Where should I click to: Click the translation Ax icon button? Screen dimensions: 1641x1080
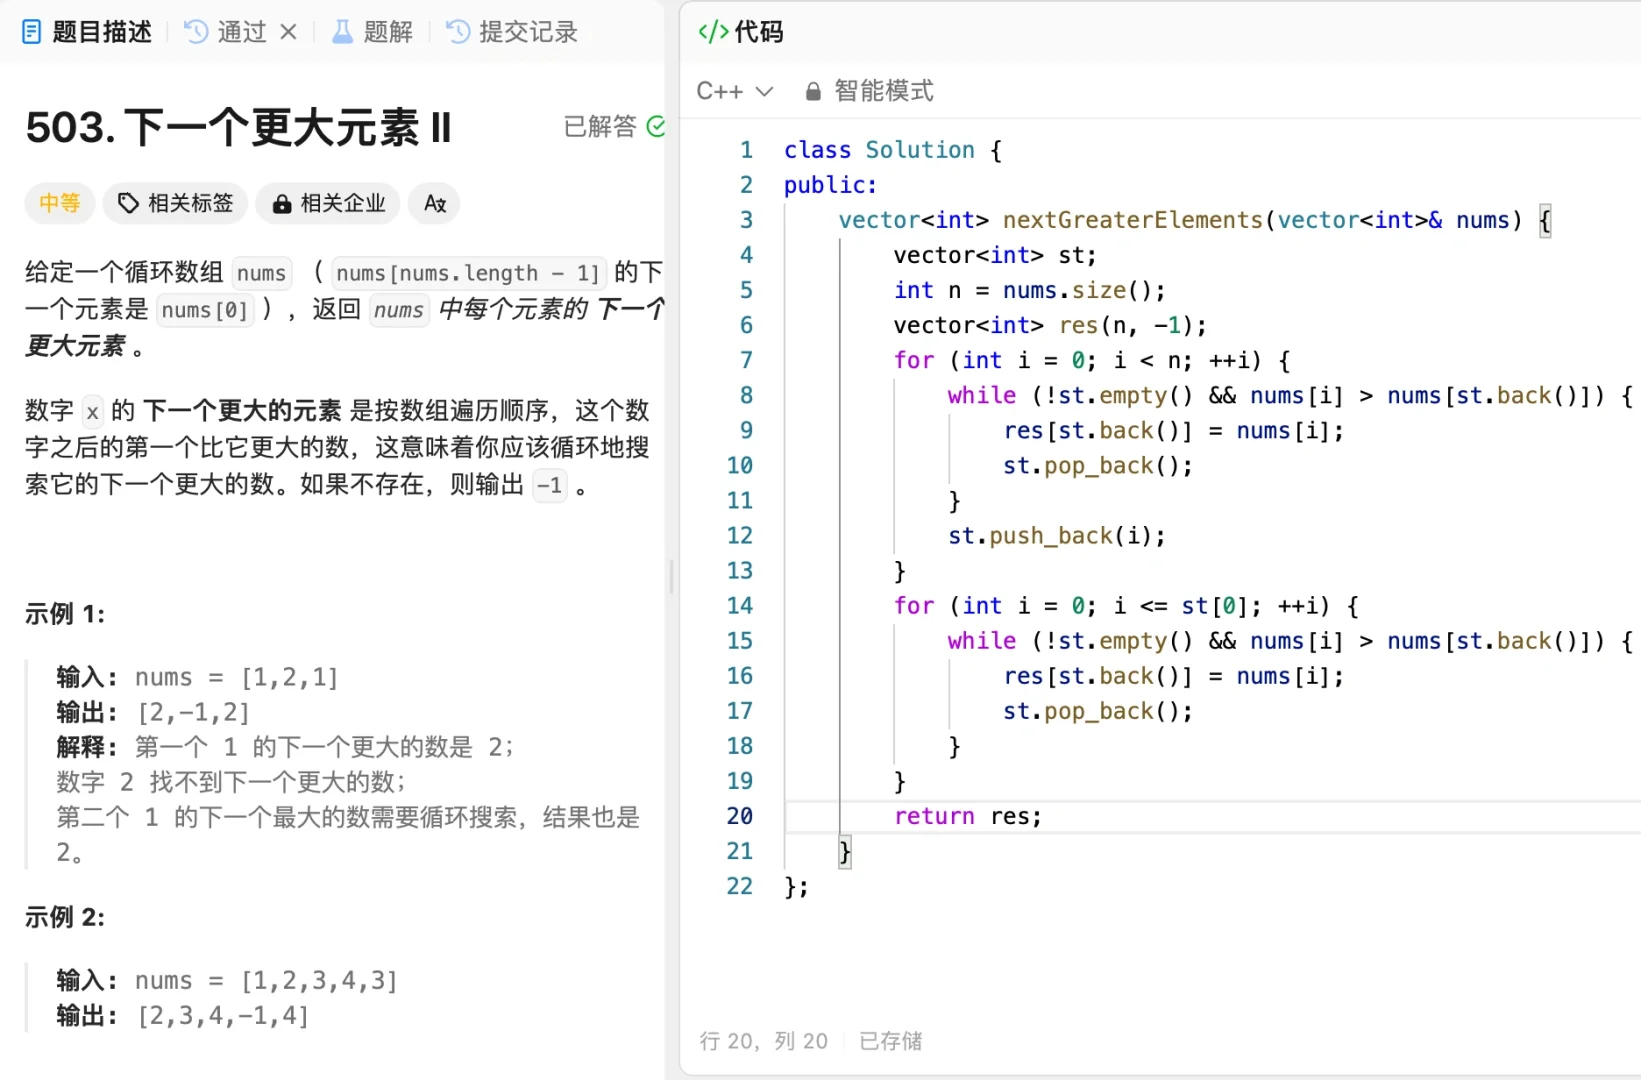[x=435, y=203]
